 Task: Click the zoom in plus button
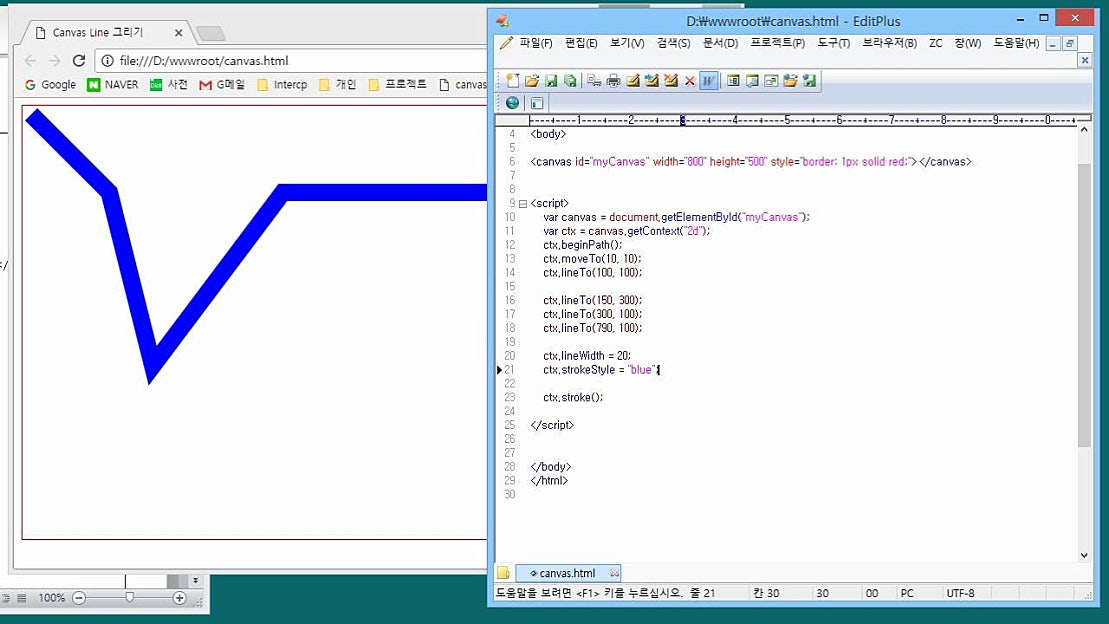point(180,598)
